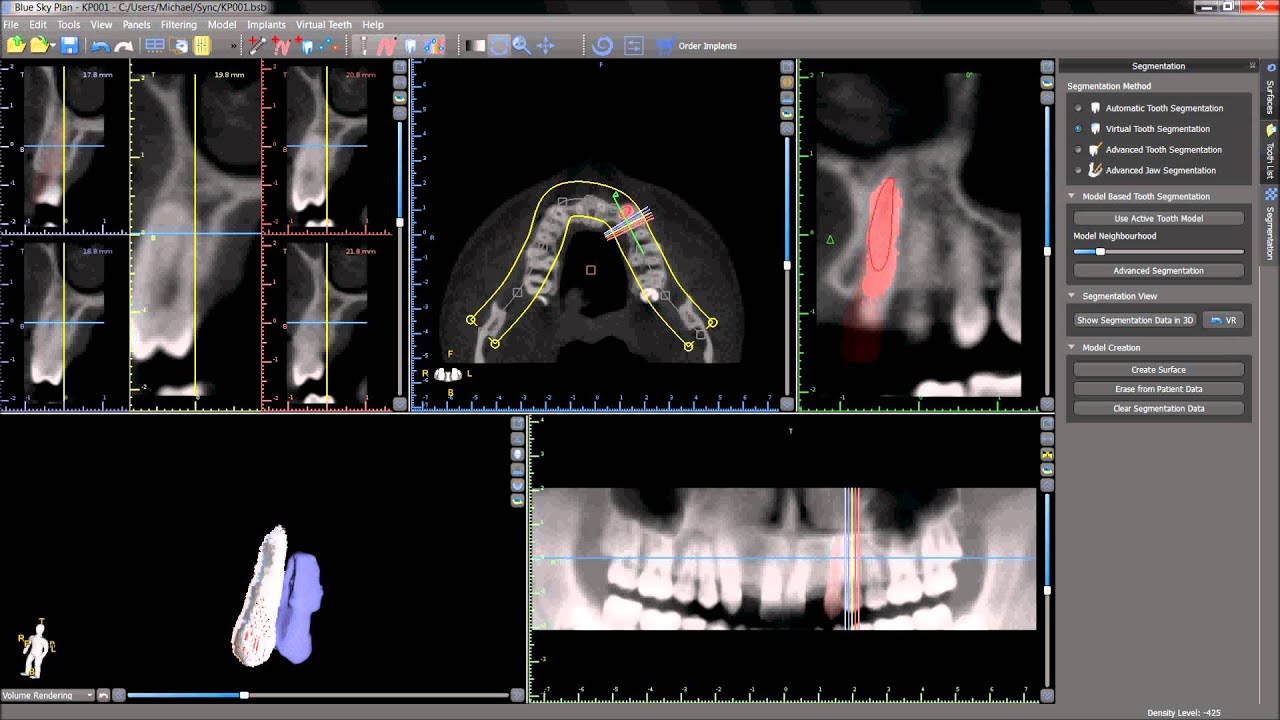Image resolution: width=1280 pixels, height=720 pixels.
Task: Click the blue table layout icon
Action: 155,46
